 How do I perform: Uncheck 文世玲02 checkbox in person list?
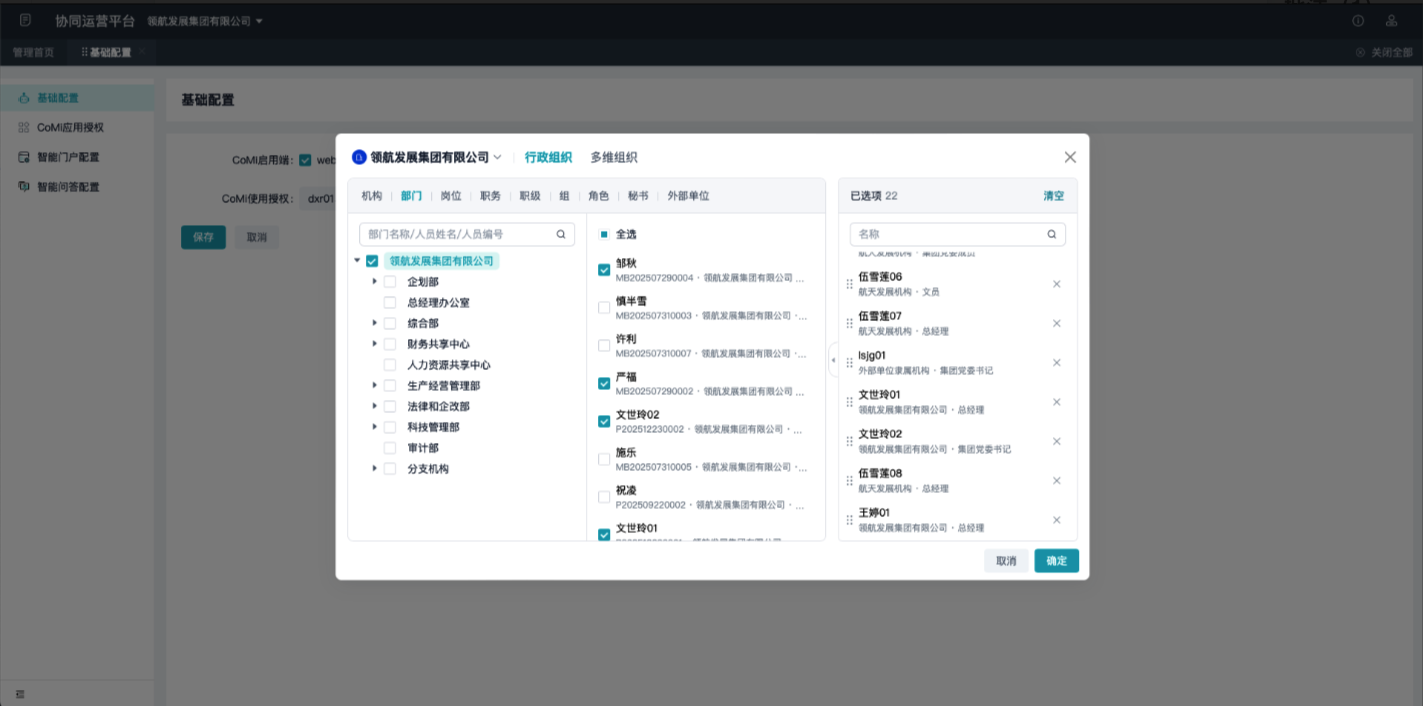[604, 422]
